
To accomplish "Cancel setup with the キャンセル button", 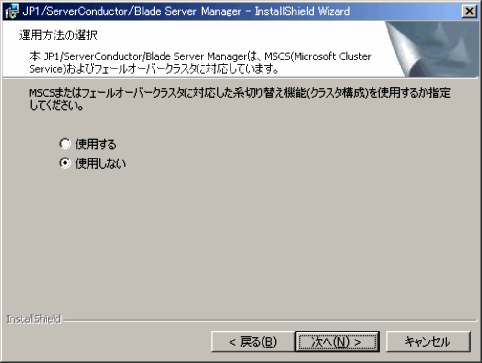I will click(428, 342).
